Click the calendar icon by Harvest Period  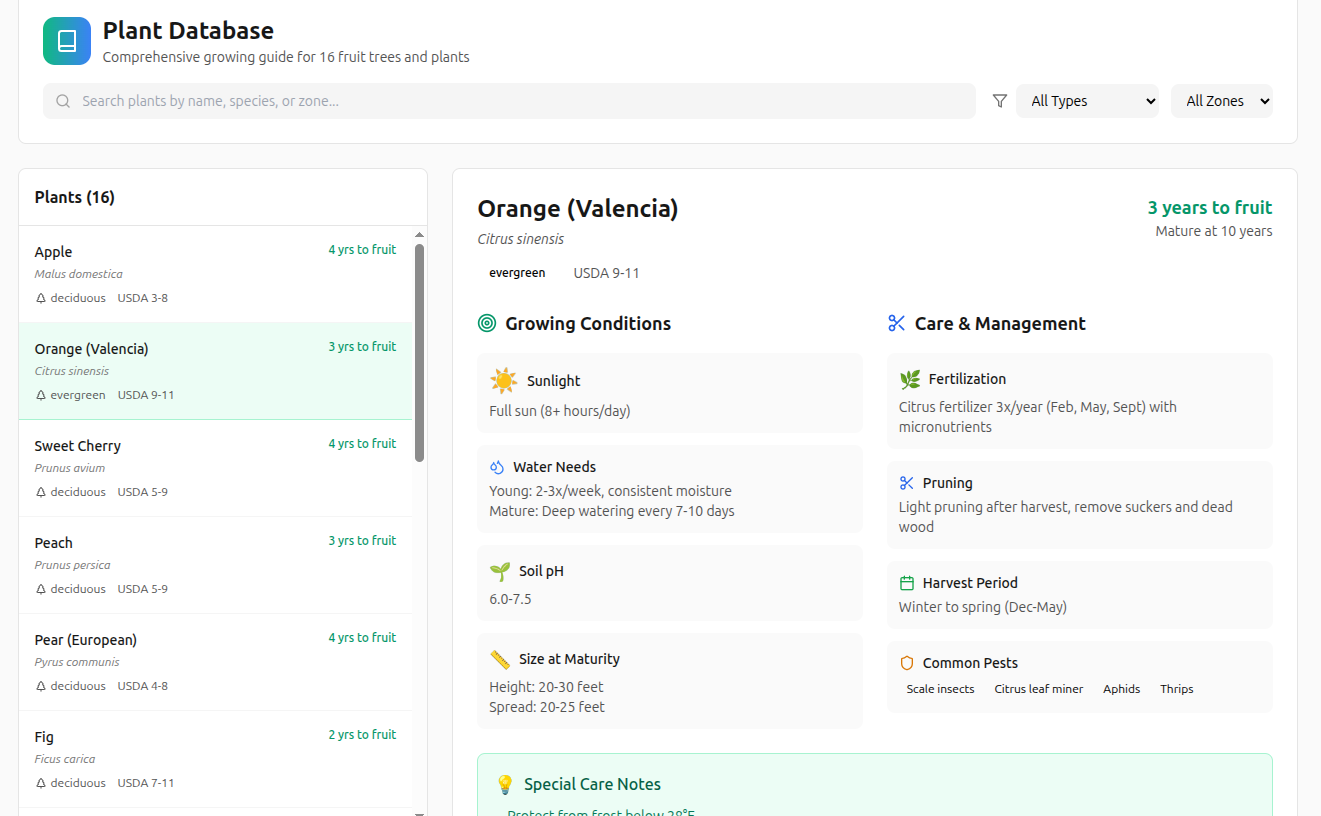coord(907,583)
